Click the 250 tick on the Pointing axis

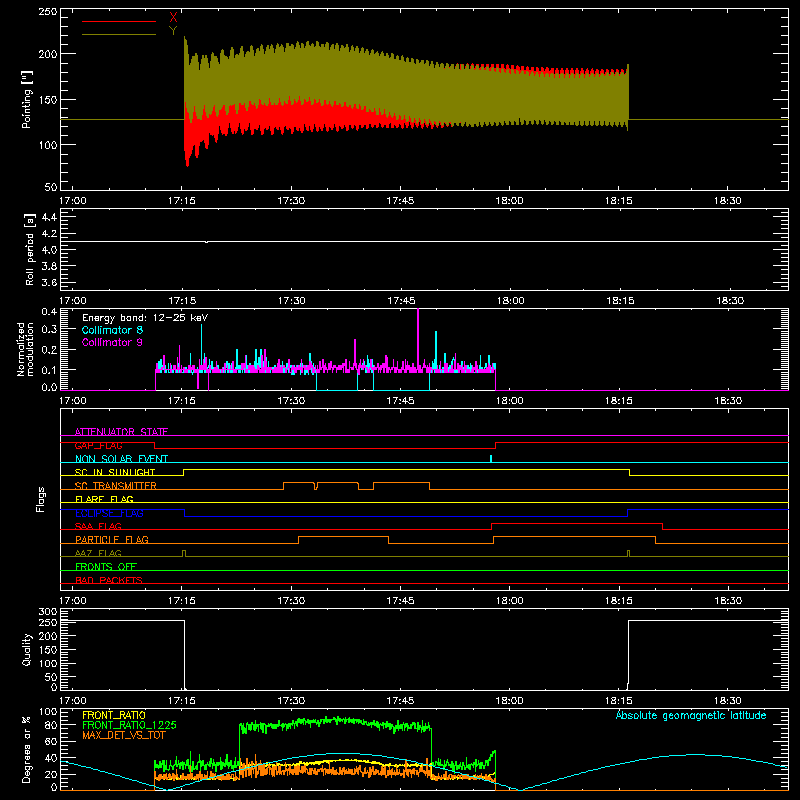click(48, 11)
